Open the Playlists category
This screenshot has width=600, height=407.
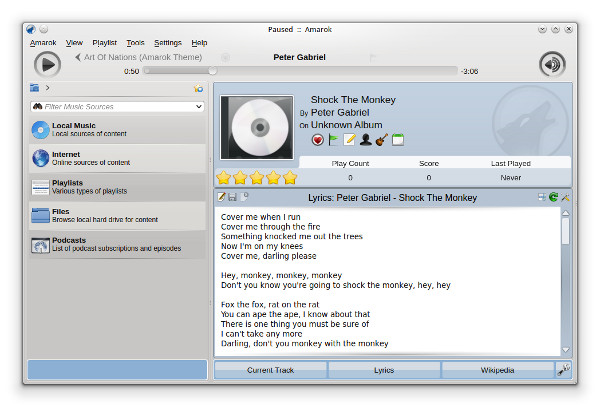[117, 187]
